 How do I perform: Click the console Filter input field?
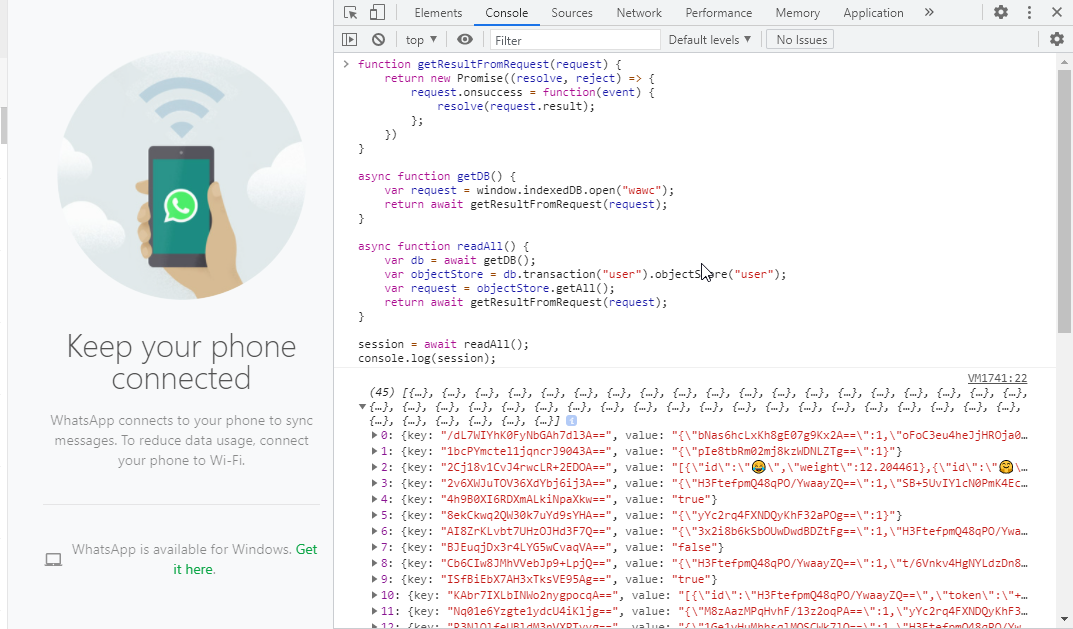(x=575, y=40)
